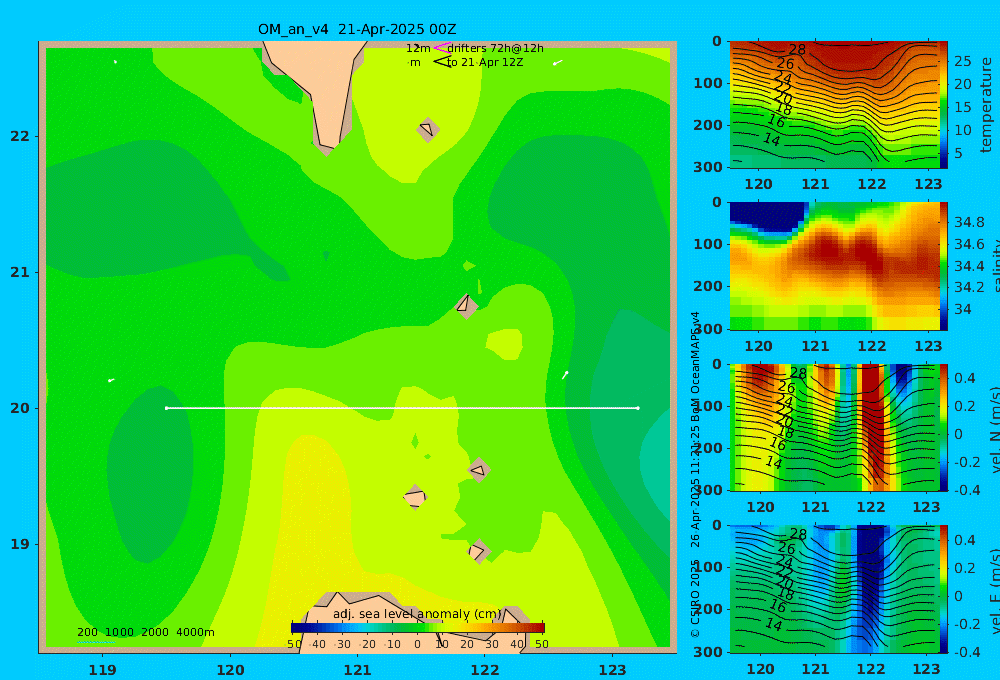Click the temperature colour bar
The height and width of the screenshot is (680, 1000).
click(943, 105)
